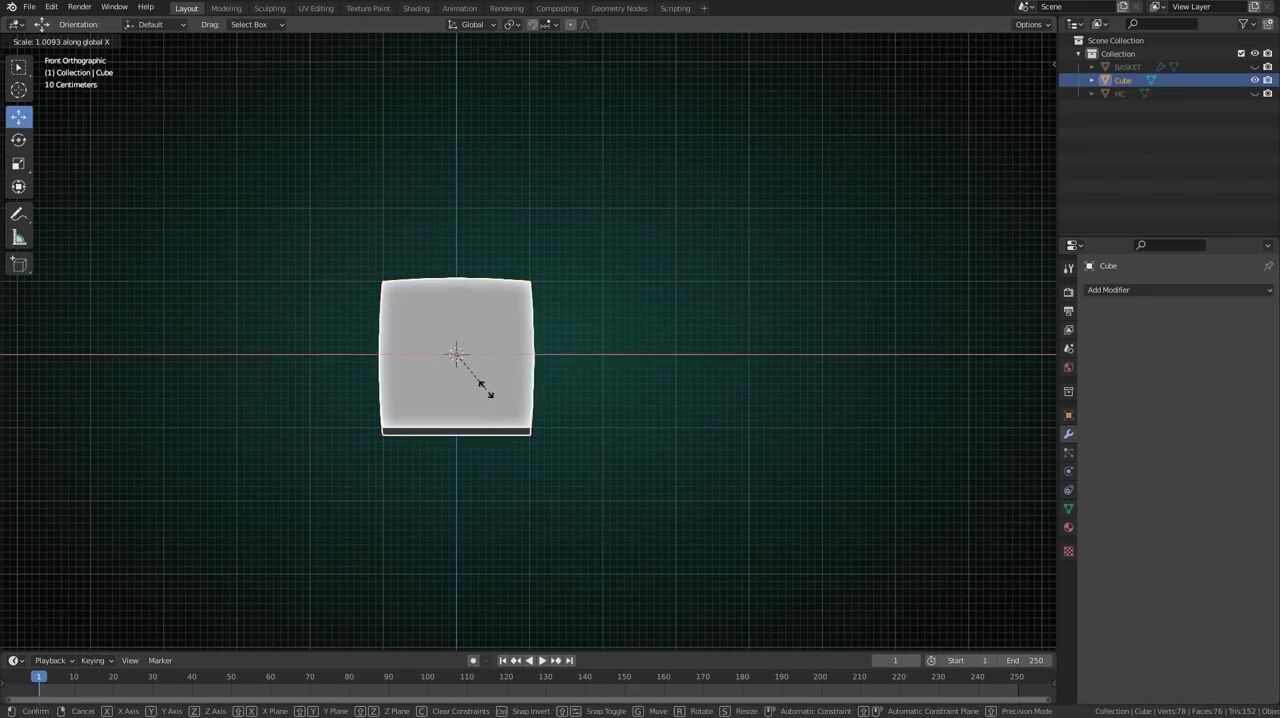Select the Rotate tool in the left toolbar
The width and height of the screenshot is (1280, 718).
pos(18,140)
